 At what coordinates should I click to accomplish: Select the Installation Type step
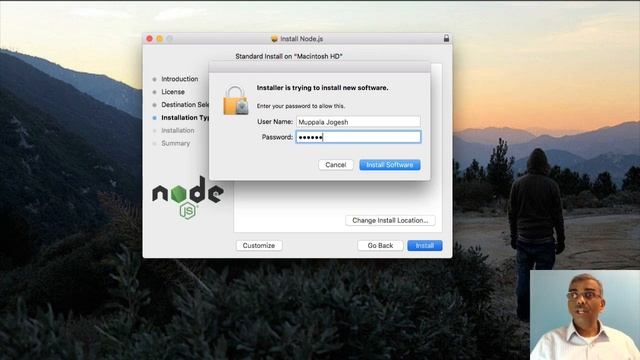point(185,118)
